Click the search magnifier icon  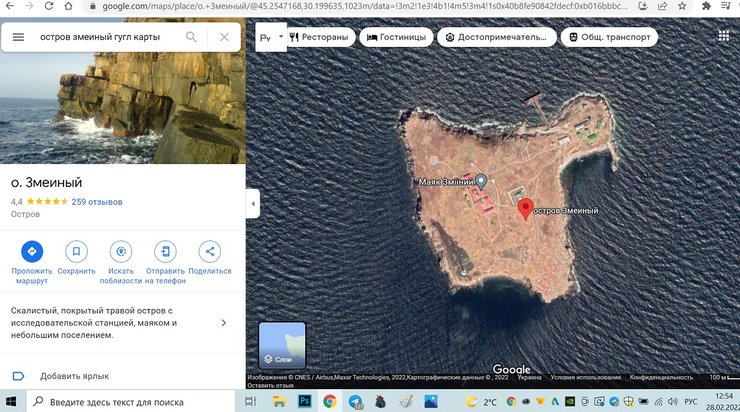(191, 38)
